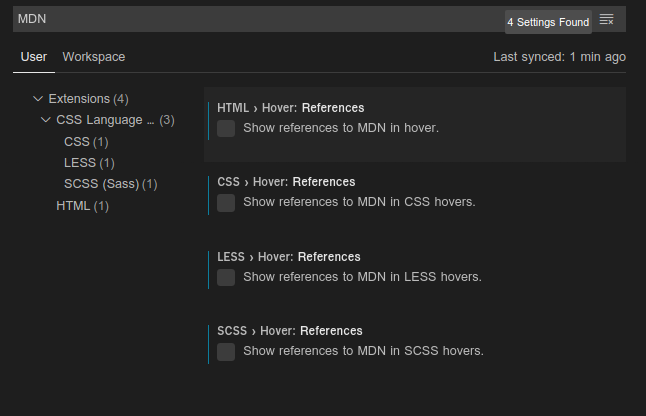Toggle SCSS hover MDN references checkbox

click(226, 351)
